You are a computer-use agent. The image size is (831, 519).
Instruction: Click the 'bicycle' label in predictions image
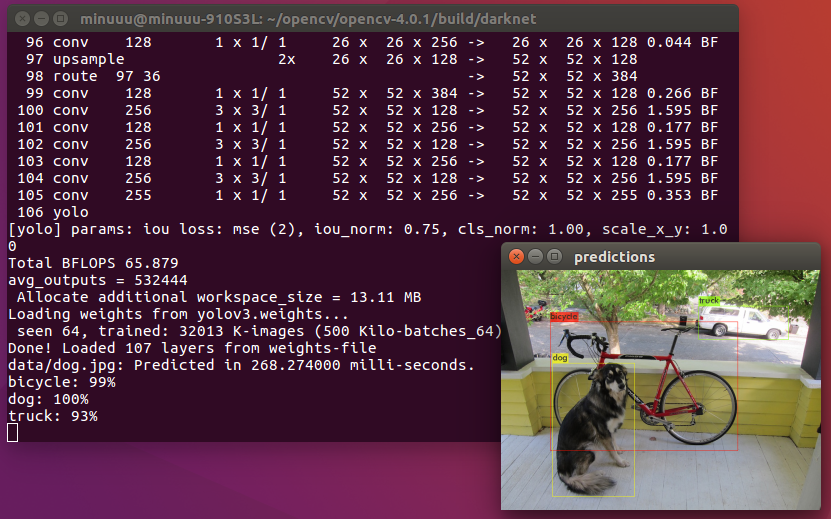click(x=564, y=316)
